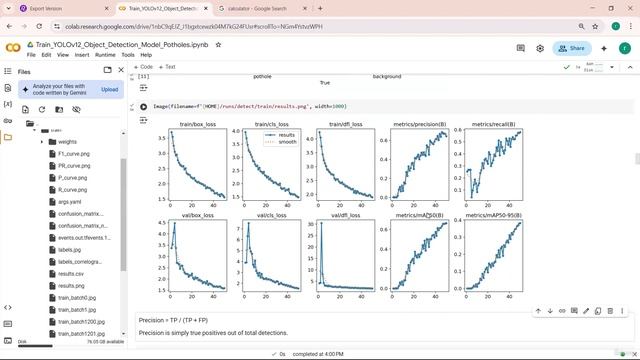The image size is (640, 360).
Task: Click the Share button
Action: click(x=572, y=48)
